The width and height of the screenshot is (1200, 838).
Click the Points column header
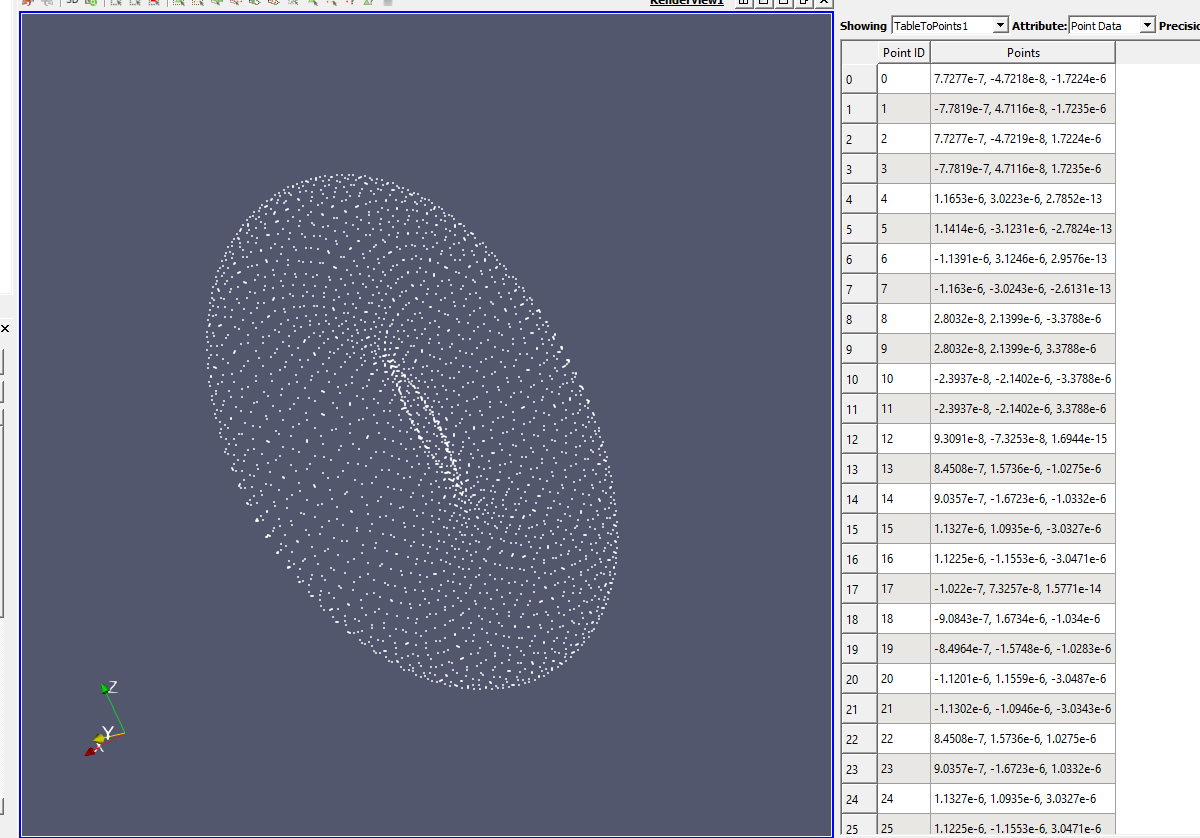(1022, 53)
